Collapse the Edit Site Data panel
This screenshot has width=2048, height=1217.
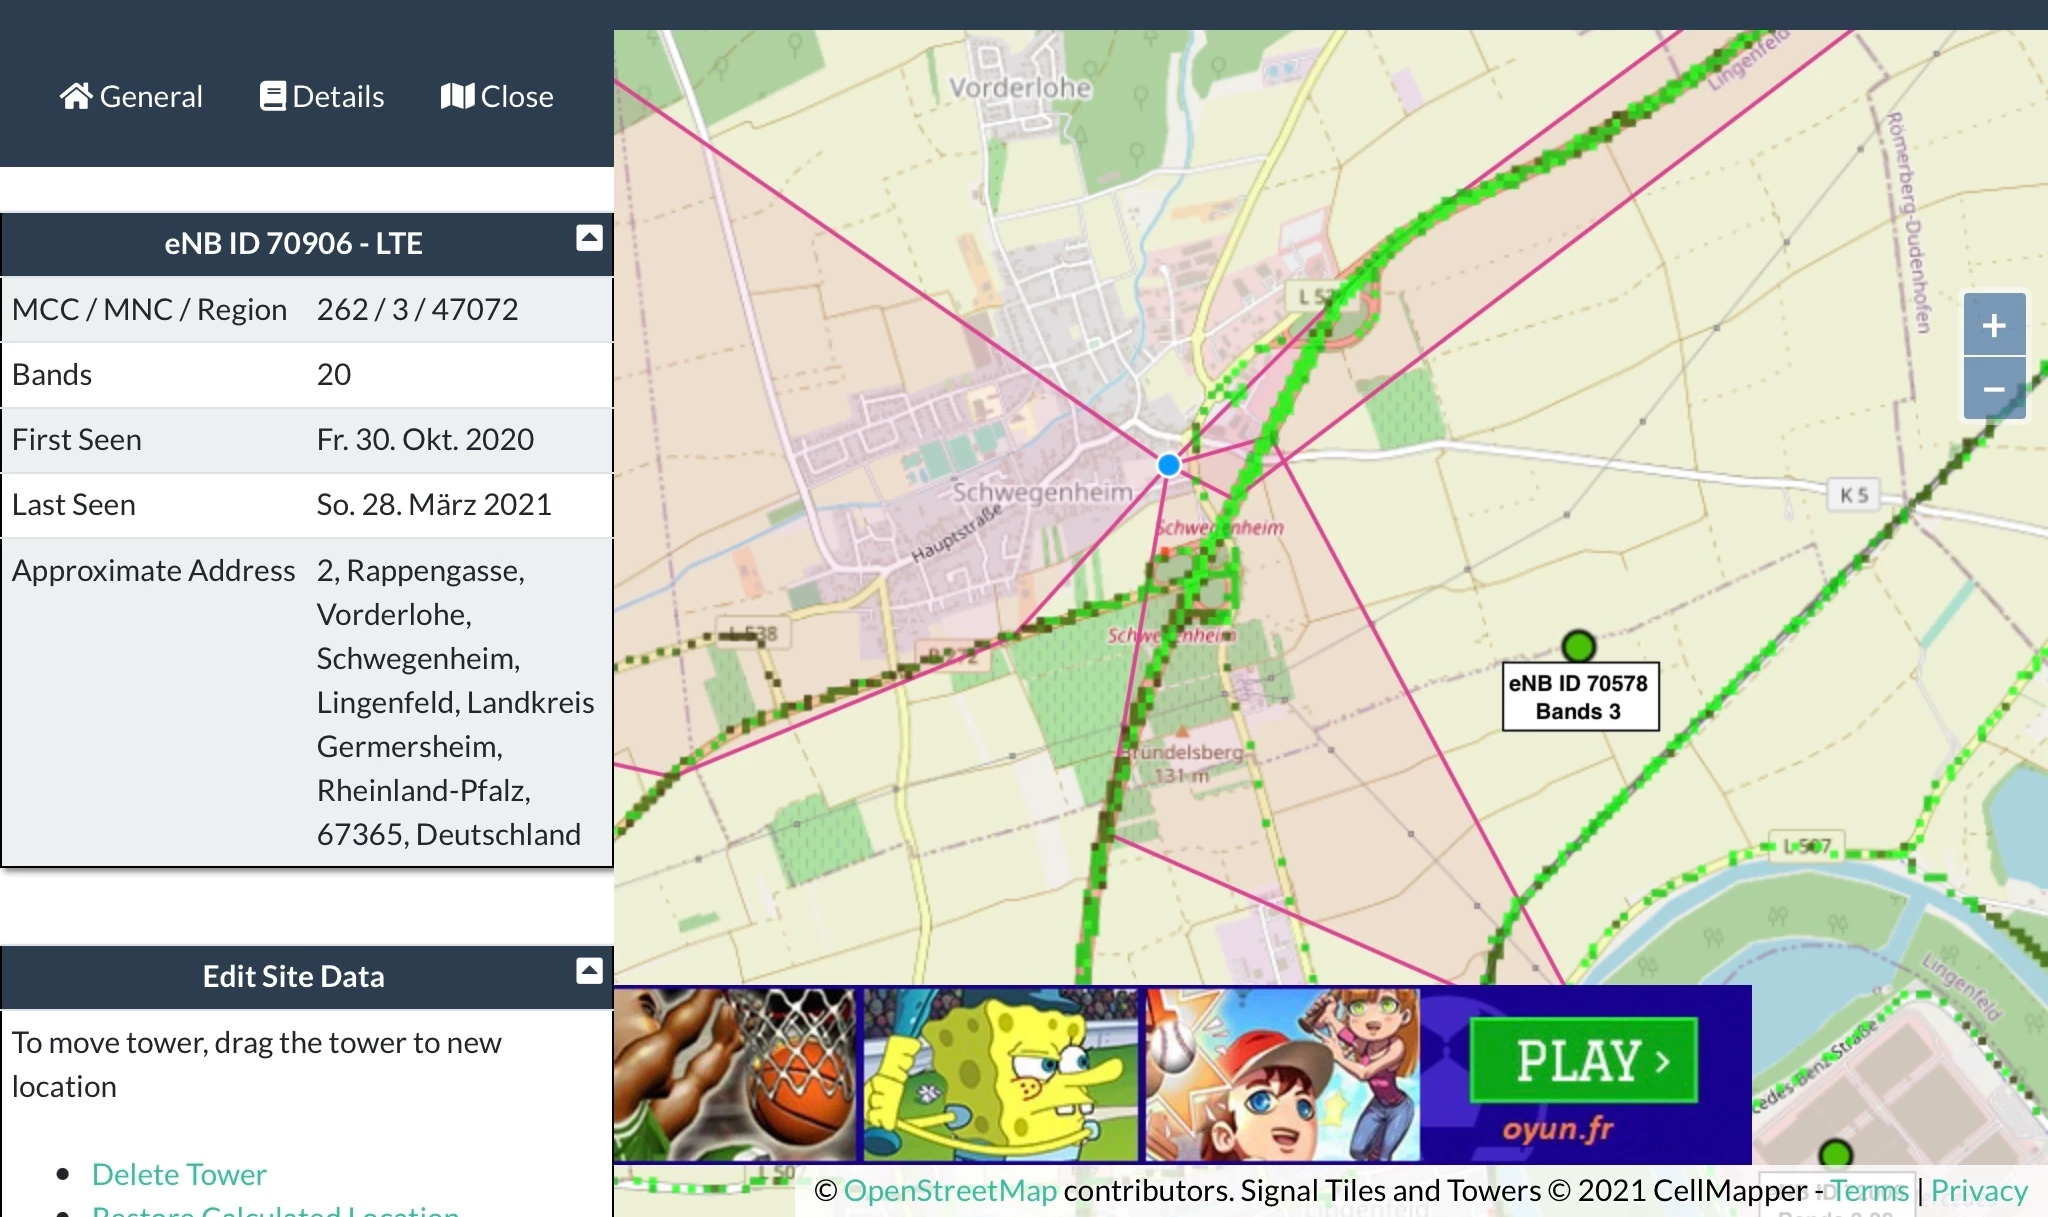pos(589,970)
